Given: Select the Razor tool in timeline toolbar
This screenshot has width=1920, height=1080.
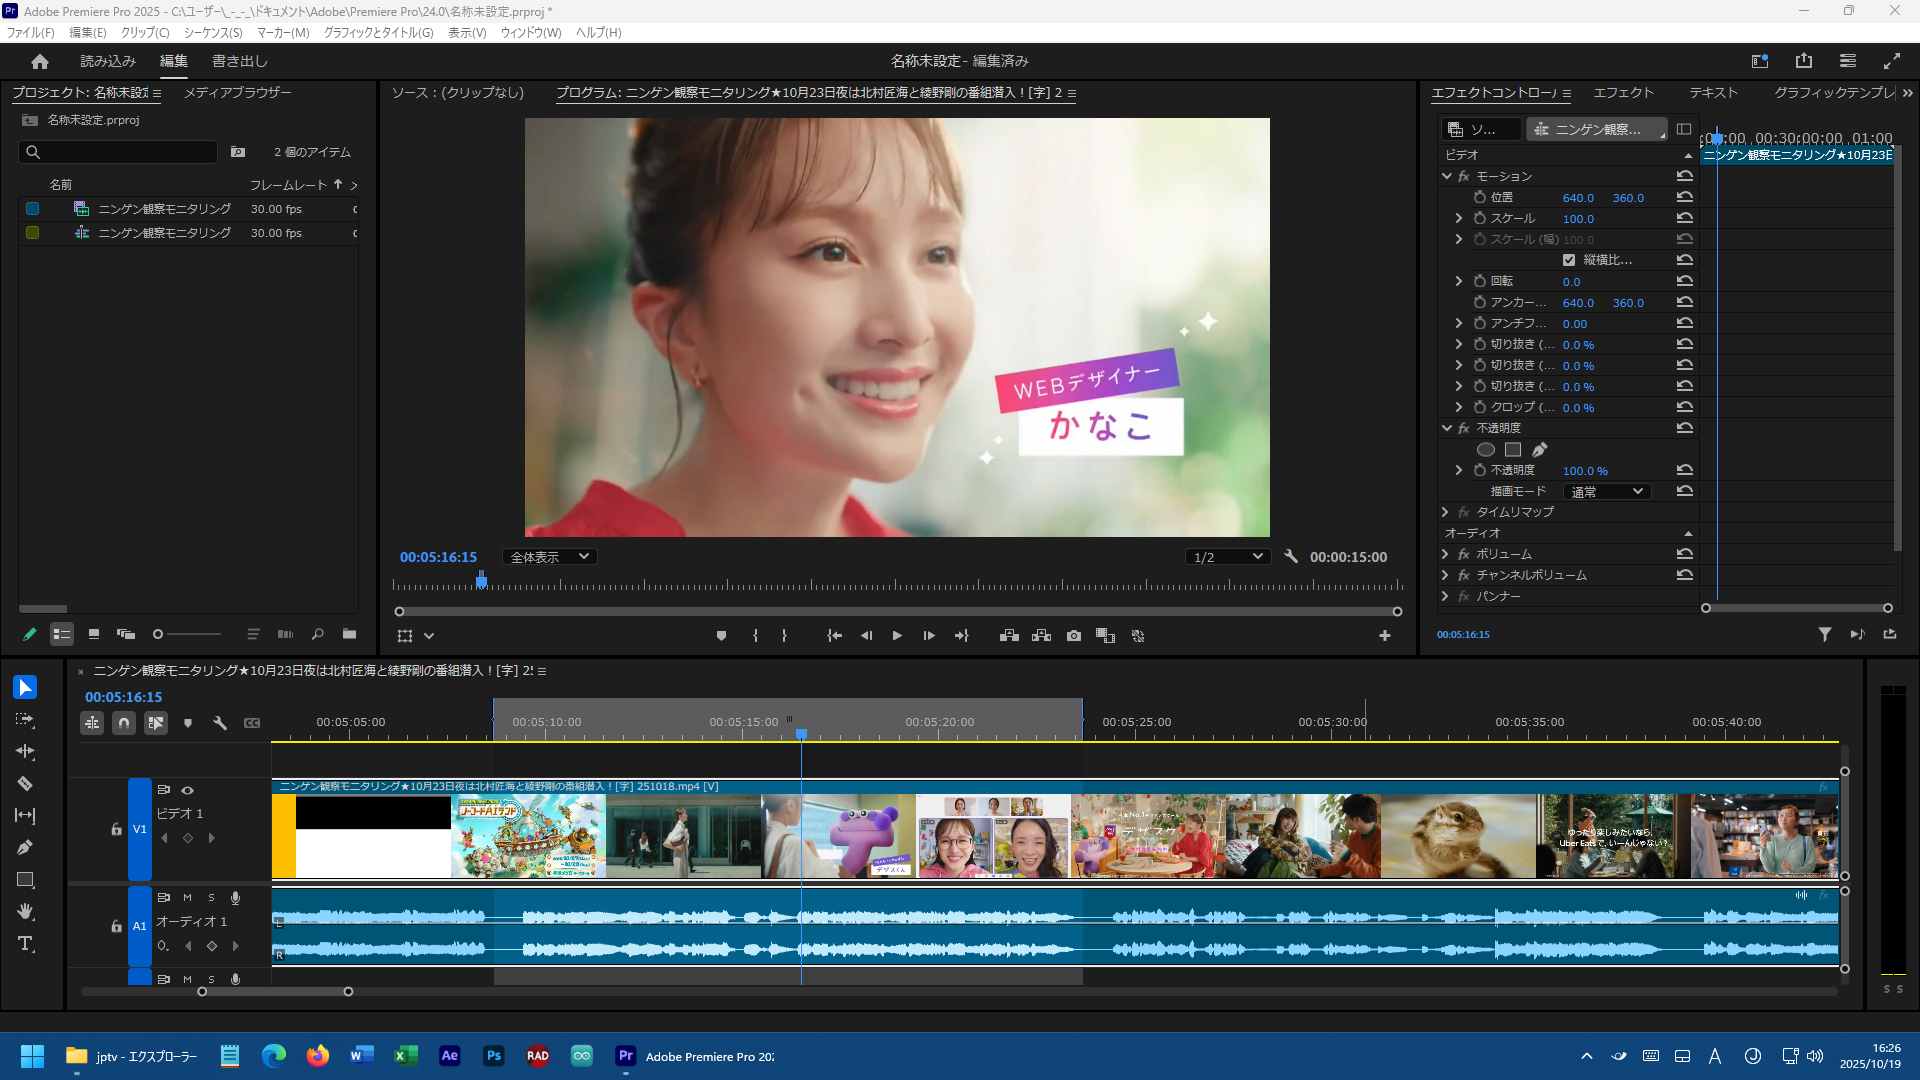Looking at the screenshot, I should tap(25, 784).
